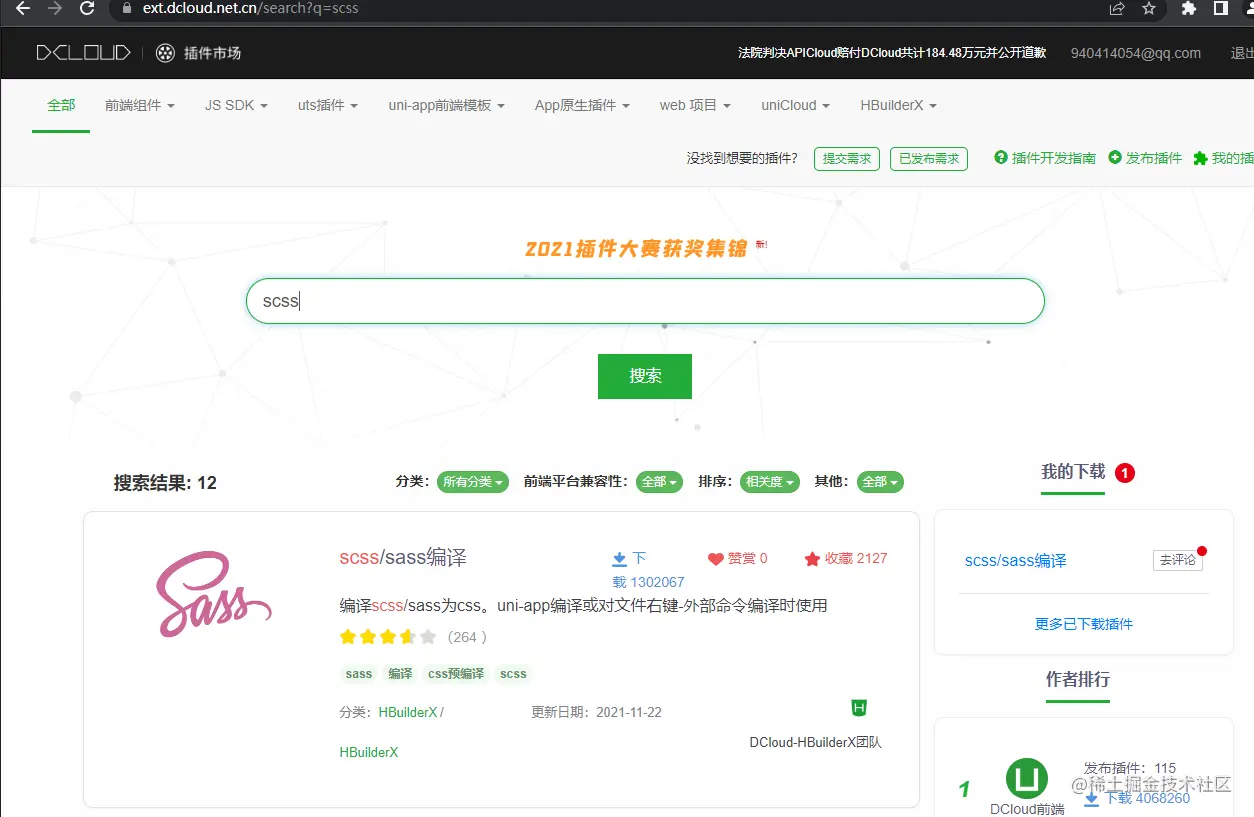Click the 赞赏 heart icon
This screenshot has width=1254, height=817.
(x=715, y=559)
